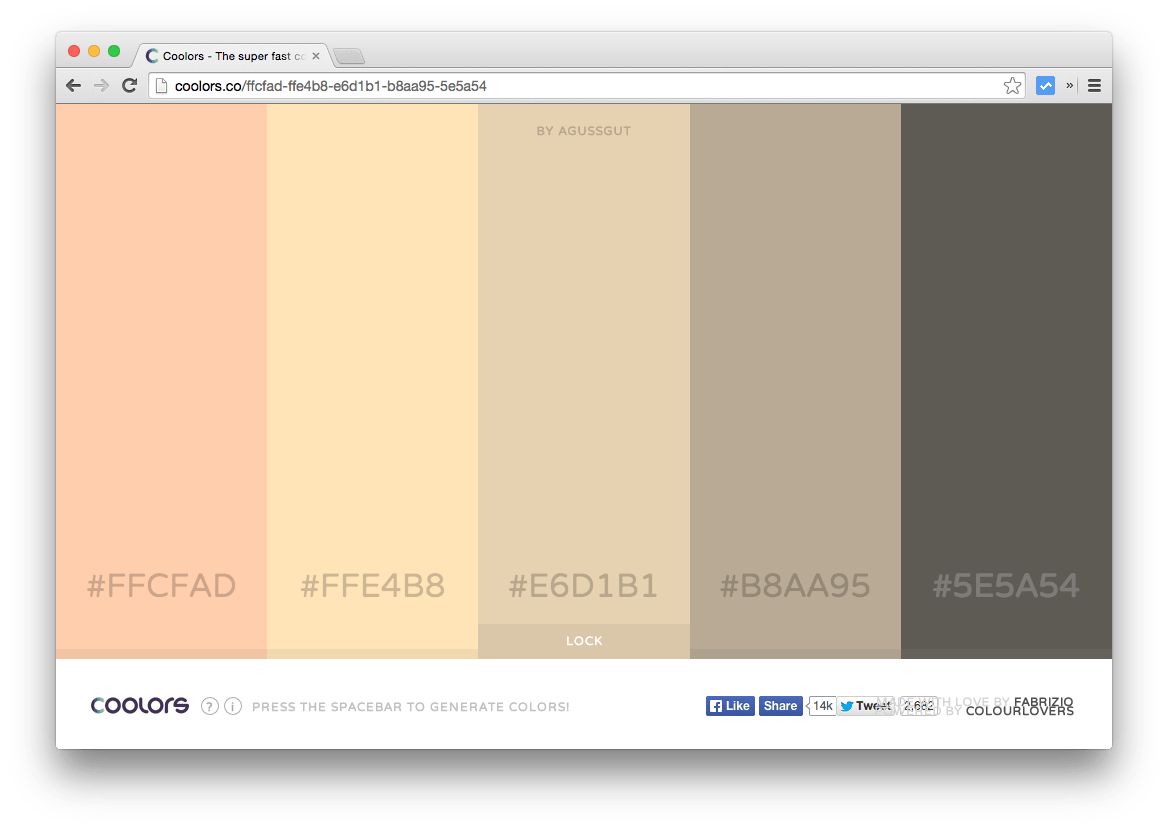1168x829 pixels.
Task: Click the browser back arrow
Action: click(x=73, y=86)
